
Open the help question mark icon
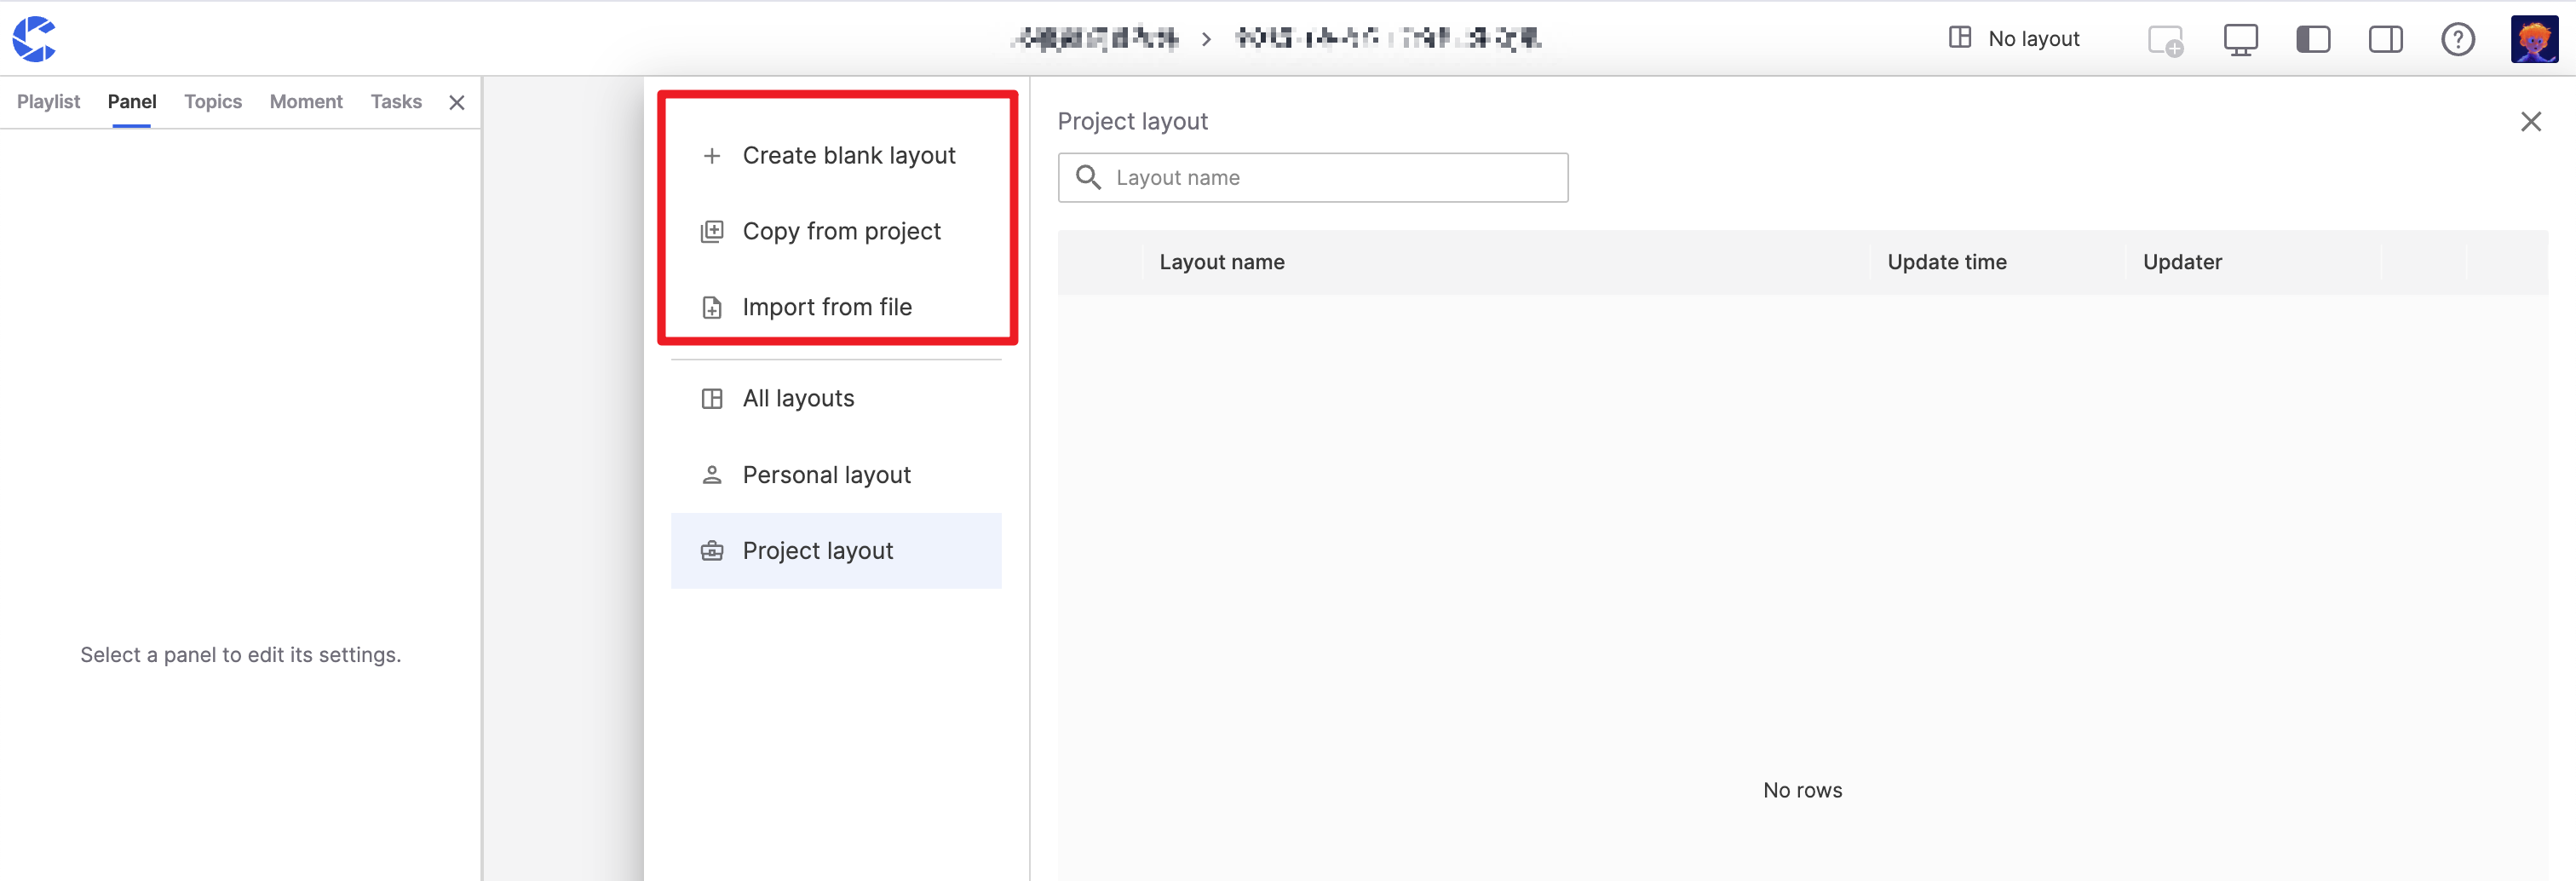pos(2457,40)
